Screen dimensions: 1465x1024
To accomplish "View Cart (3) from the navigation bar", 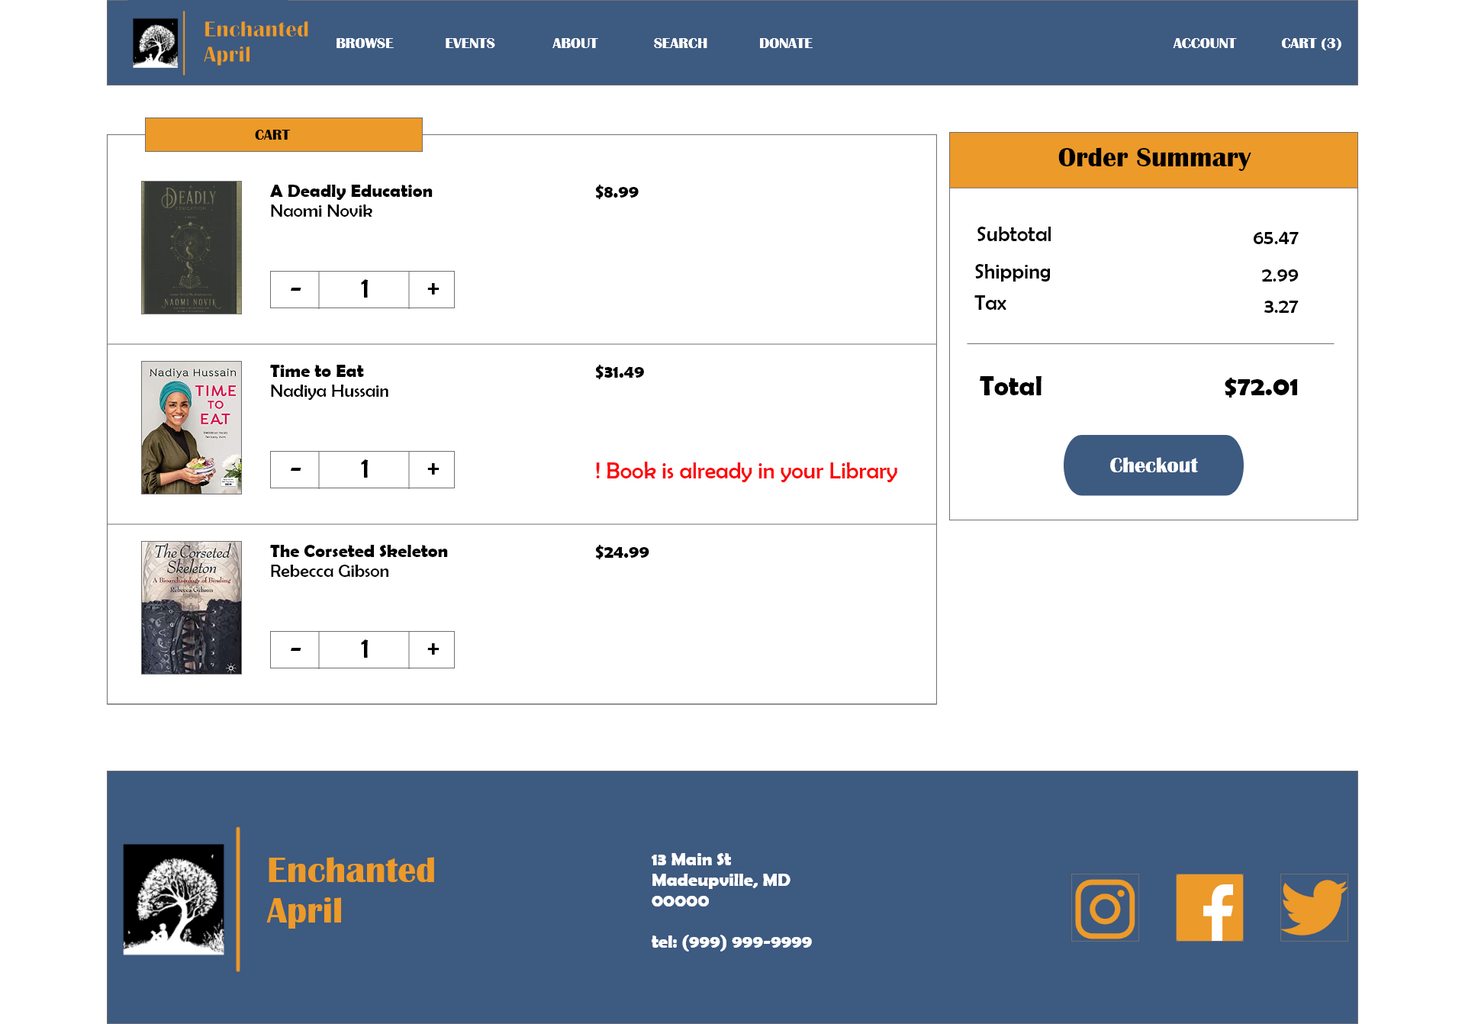I will (1310, 43).
